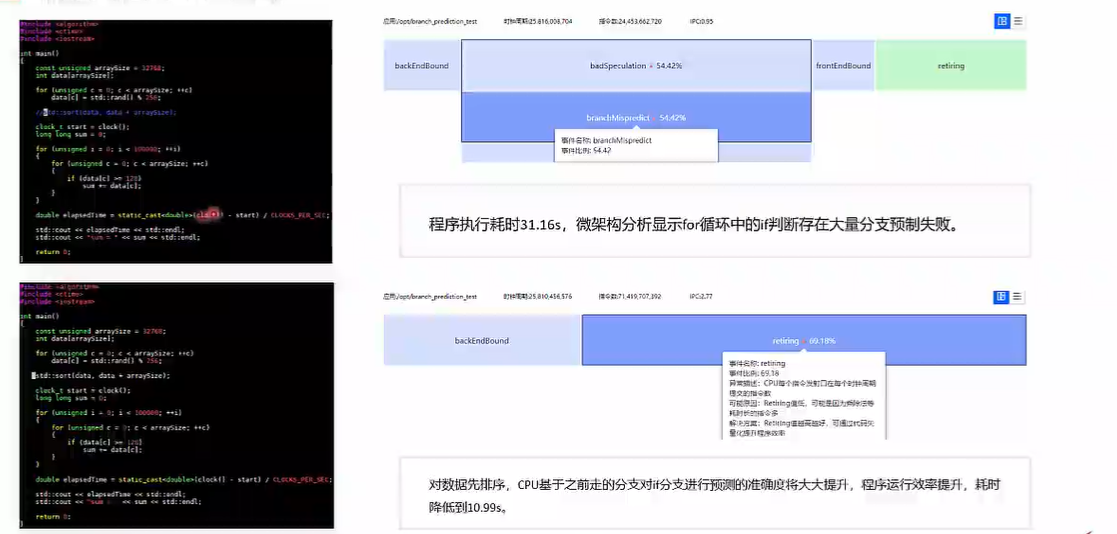This screenshot has height=534, width=1117.
Task: Click clock cycles 25,816,008,704
Action: tap(537, 21)
